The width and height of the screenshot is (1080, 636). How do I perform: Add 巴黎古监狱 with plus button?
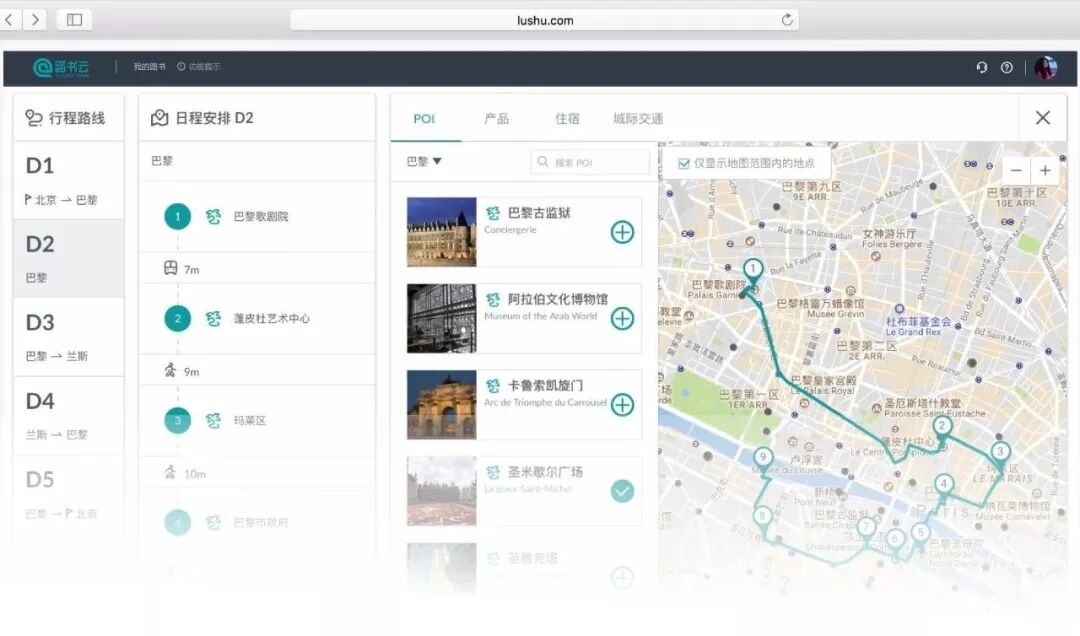pyautogui.click(x=622, y=232)
